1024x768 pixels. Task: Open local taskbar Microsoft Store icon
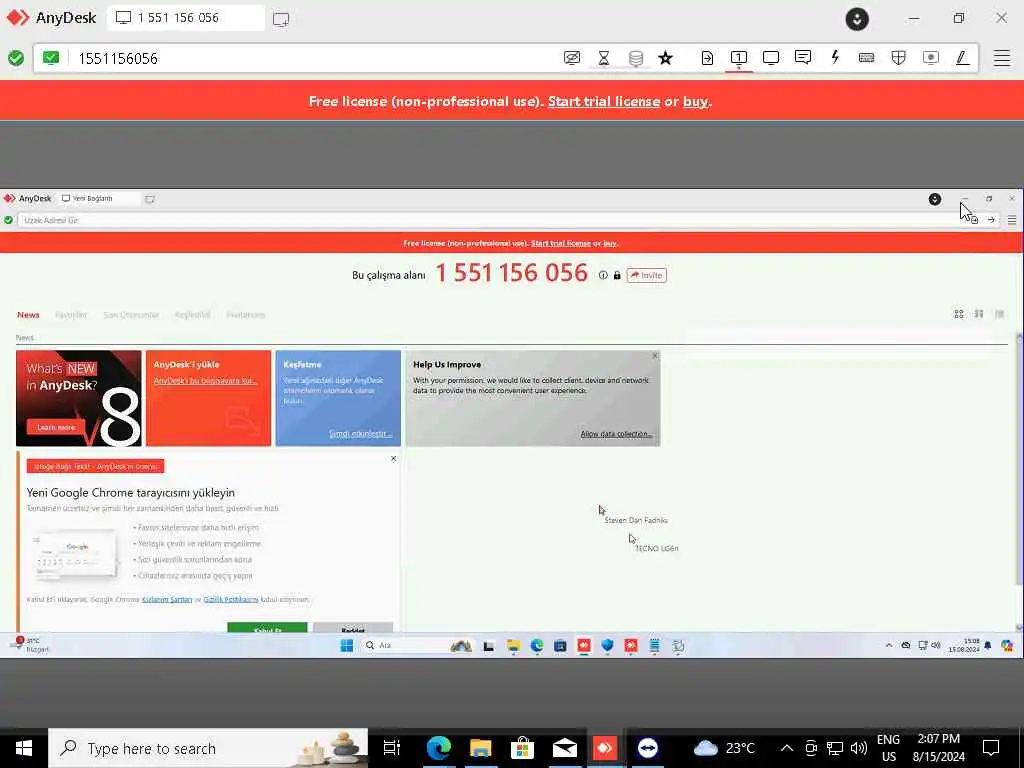coord(522,748)
